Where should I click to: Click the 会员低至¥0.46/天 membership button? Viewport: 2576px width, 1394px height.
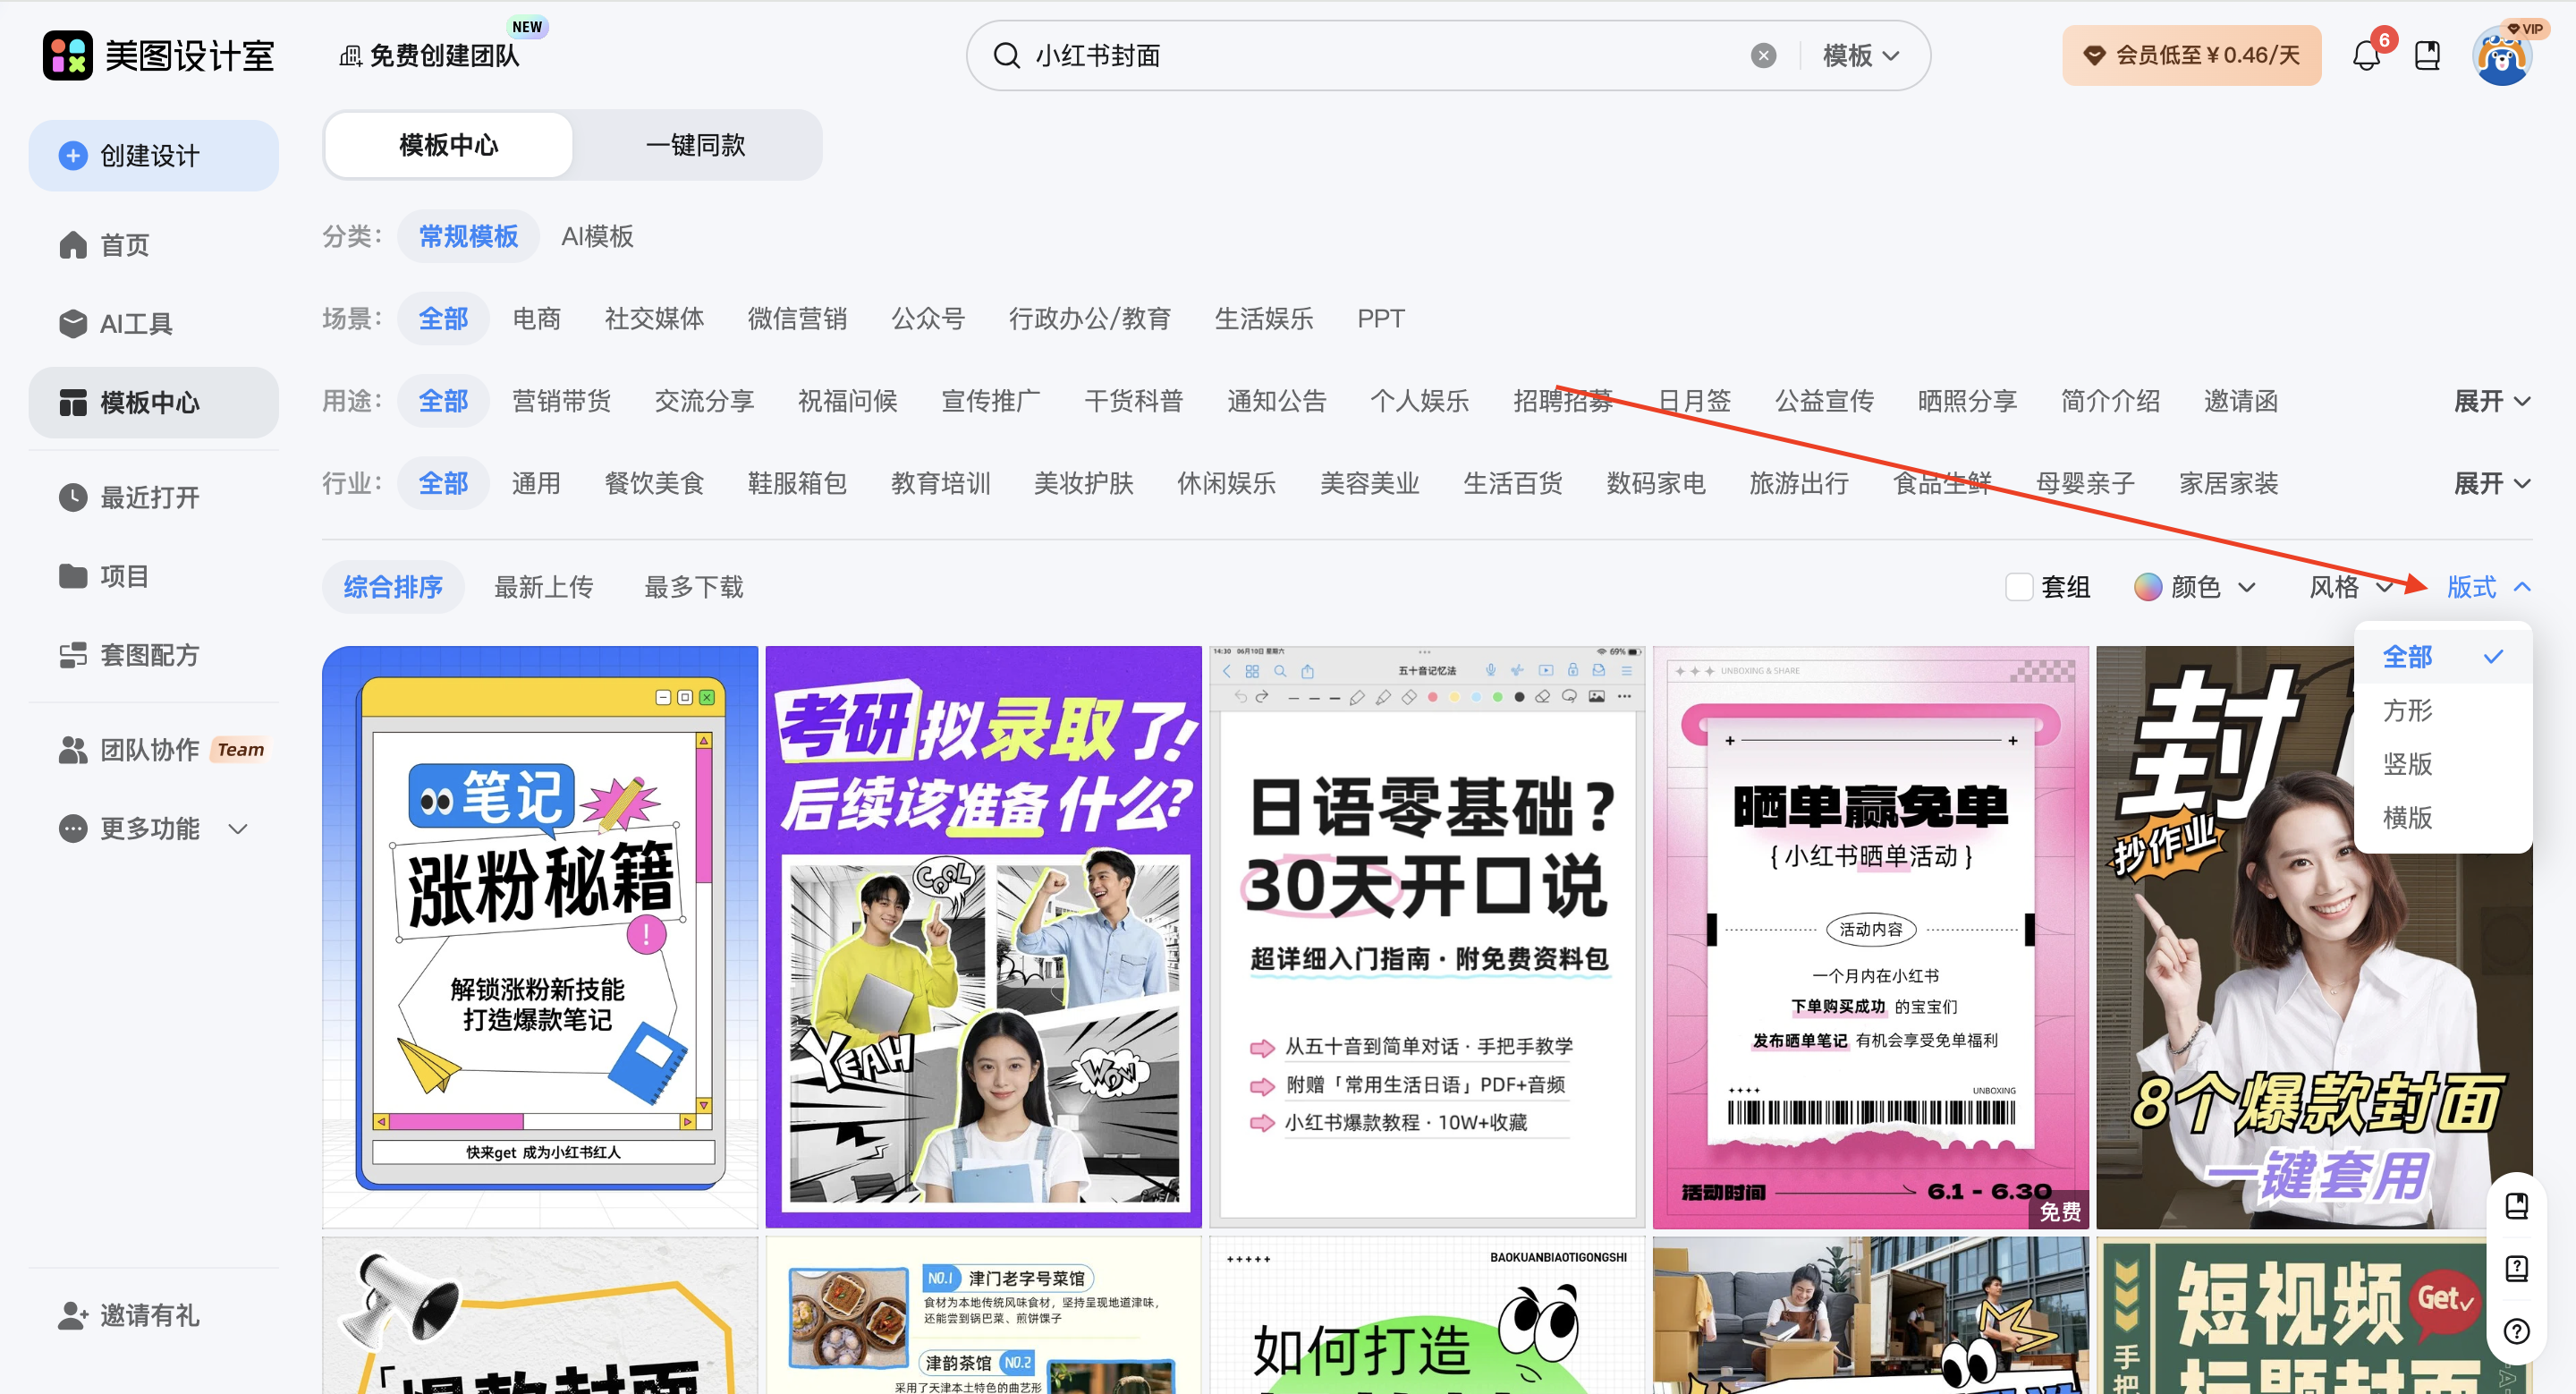2191,55
